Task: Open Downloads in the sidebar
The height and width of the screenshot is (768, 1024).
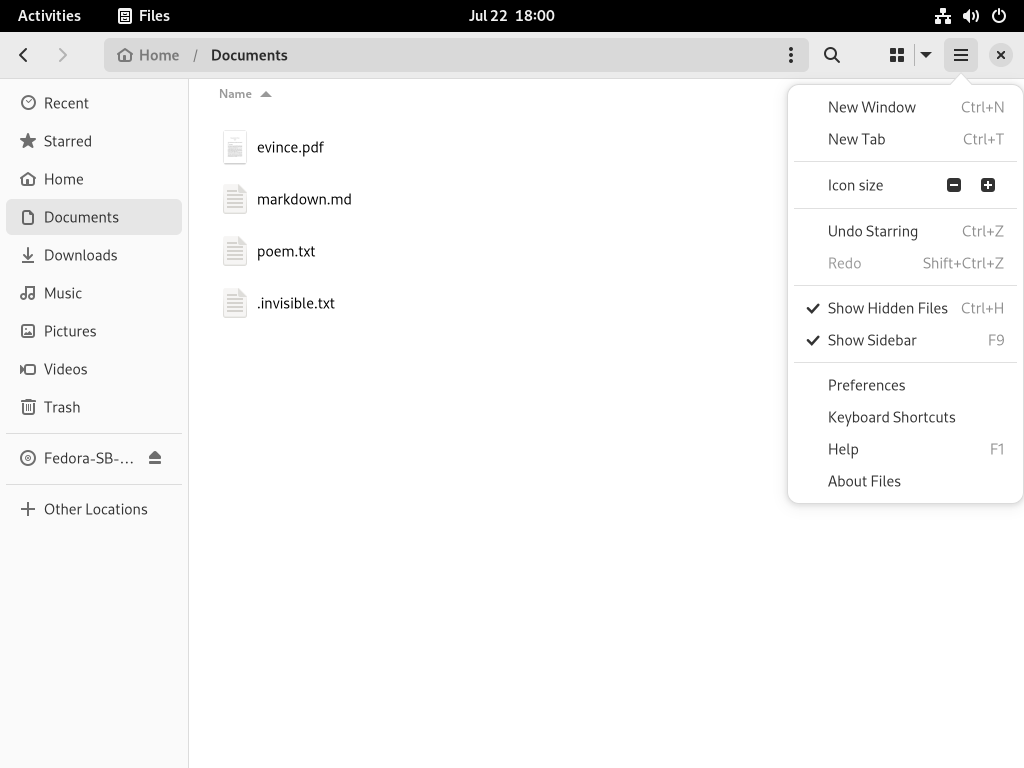Action: 94,255
